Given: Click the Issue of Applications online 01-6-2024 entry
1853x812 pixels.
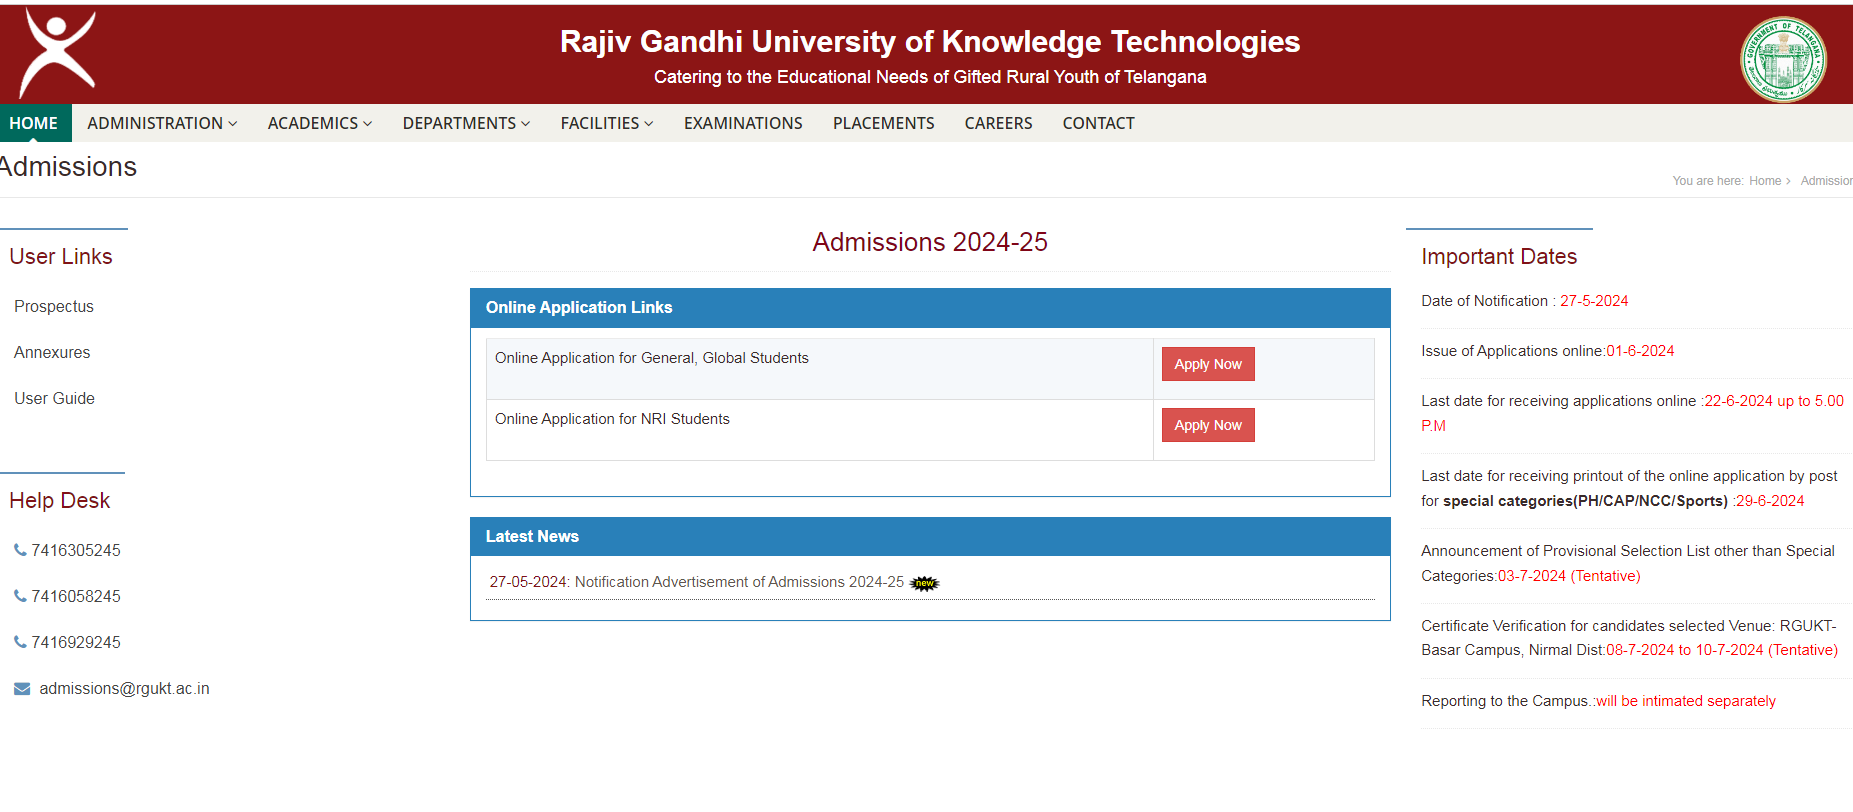Looking at the screenshot, I should pyautogui.click(x=1547, y=351).
